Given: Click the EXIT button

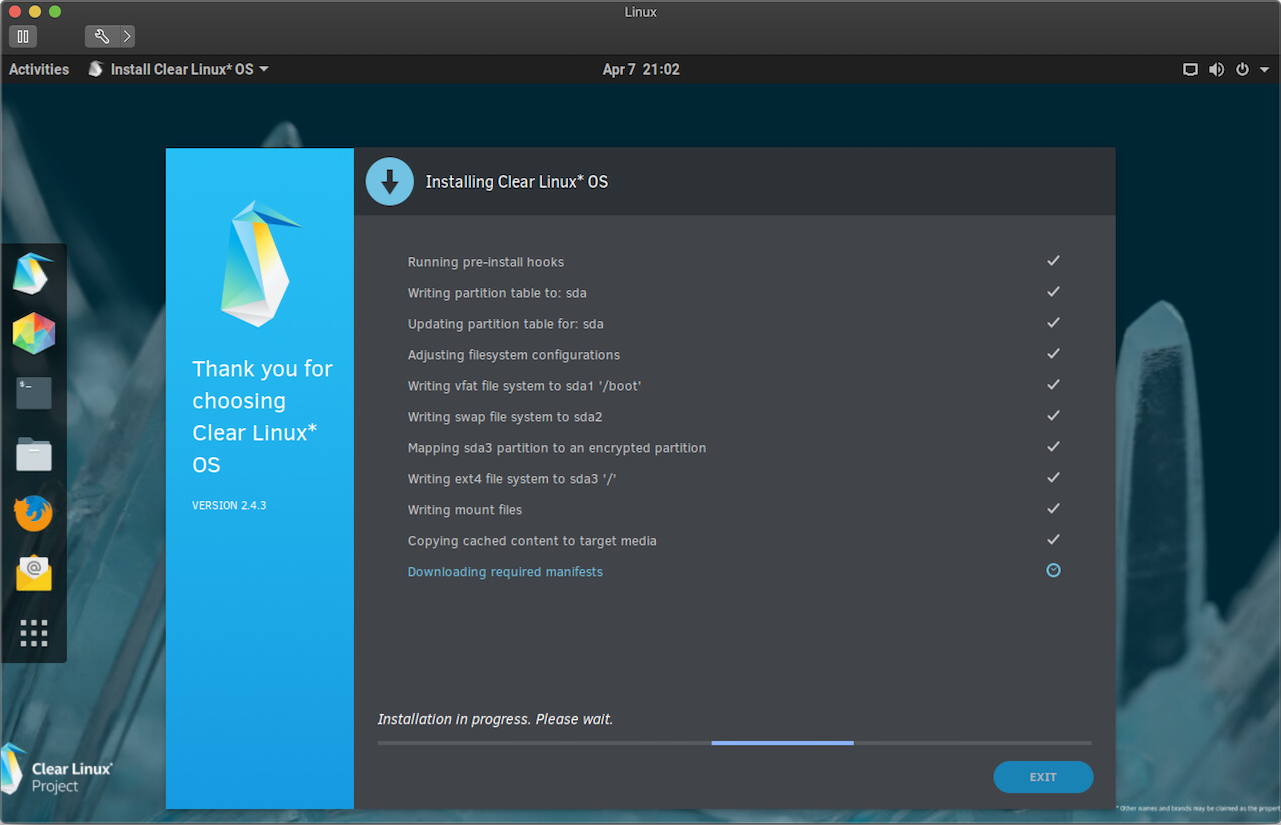Looking at the screenshot, I should [1043, 777].
